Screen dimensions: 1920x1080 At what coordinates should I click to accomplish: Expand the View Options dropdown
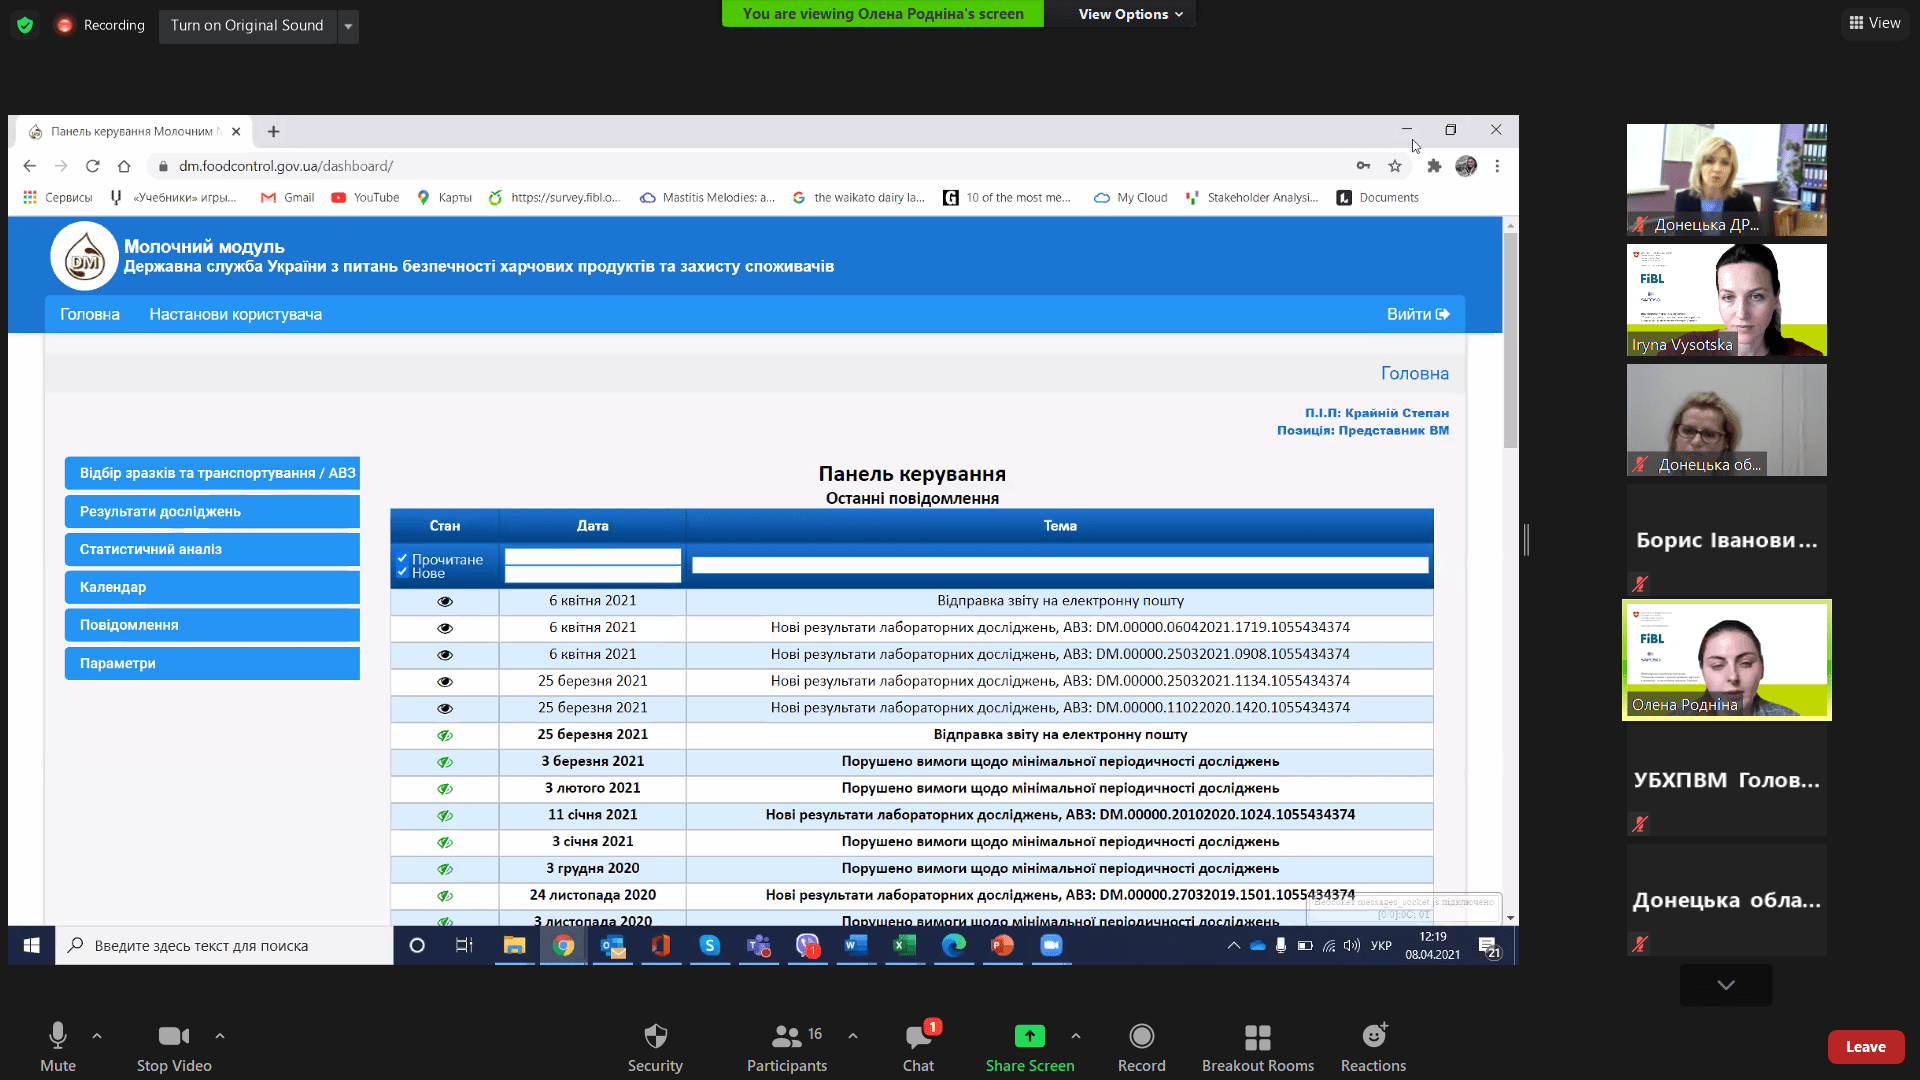pyautogui.click(x=1130, y=14)
